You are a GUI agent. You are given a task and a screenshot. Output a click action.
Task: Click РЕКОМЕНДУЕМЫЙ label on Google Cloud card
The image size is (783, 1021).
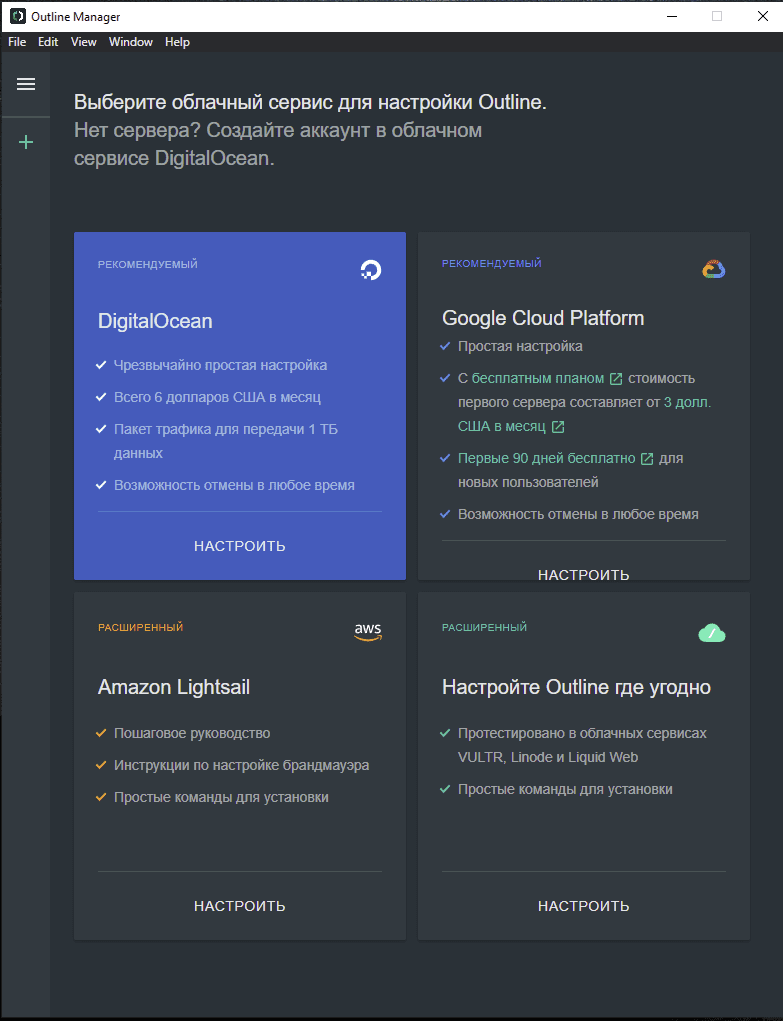pos(492,264)
